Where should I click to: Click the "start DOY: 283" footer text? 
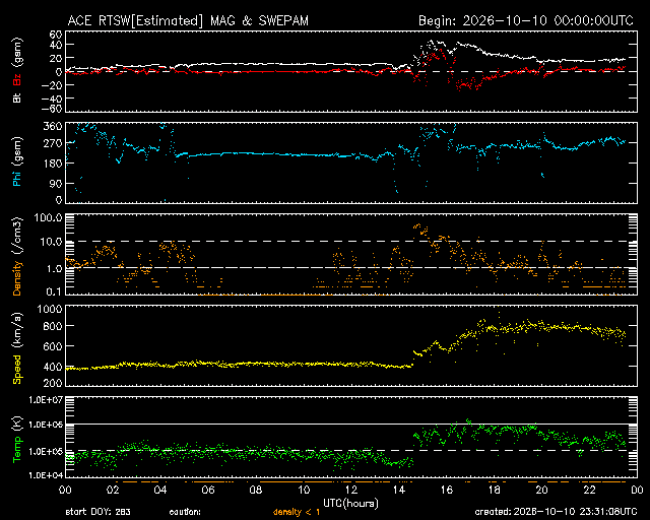[x=98, y=512]
